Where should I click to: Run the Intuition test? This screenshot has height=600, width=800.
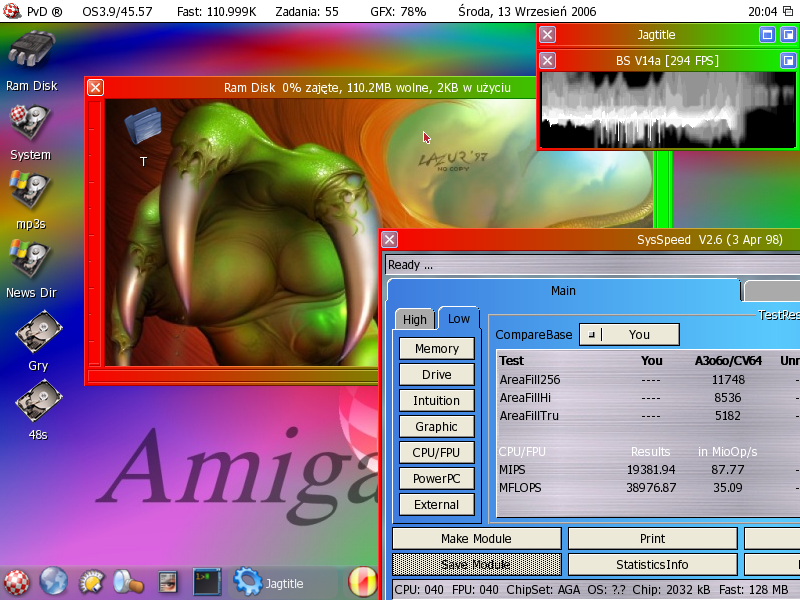click(x=437, y=401)
